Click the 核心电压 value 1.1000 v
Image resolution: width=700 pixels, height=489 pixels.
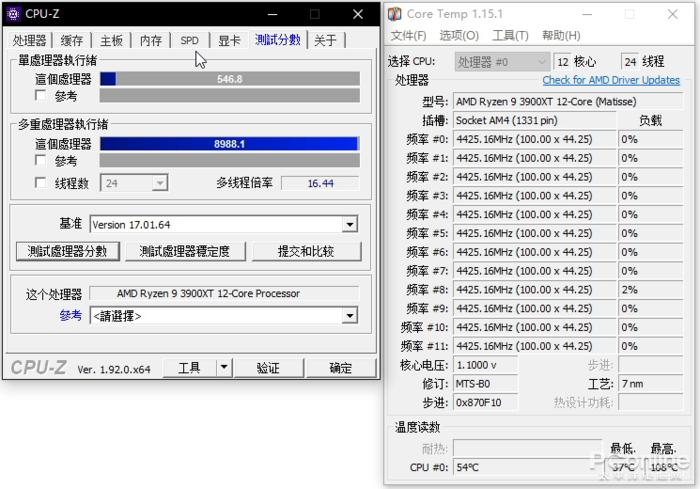pos(485,365)
